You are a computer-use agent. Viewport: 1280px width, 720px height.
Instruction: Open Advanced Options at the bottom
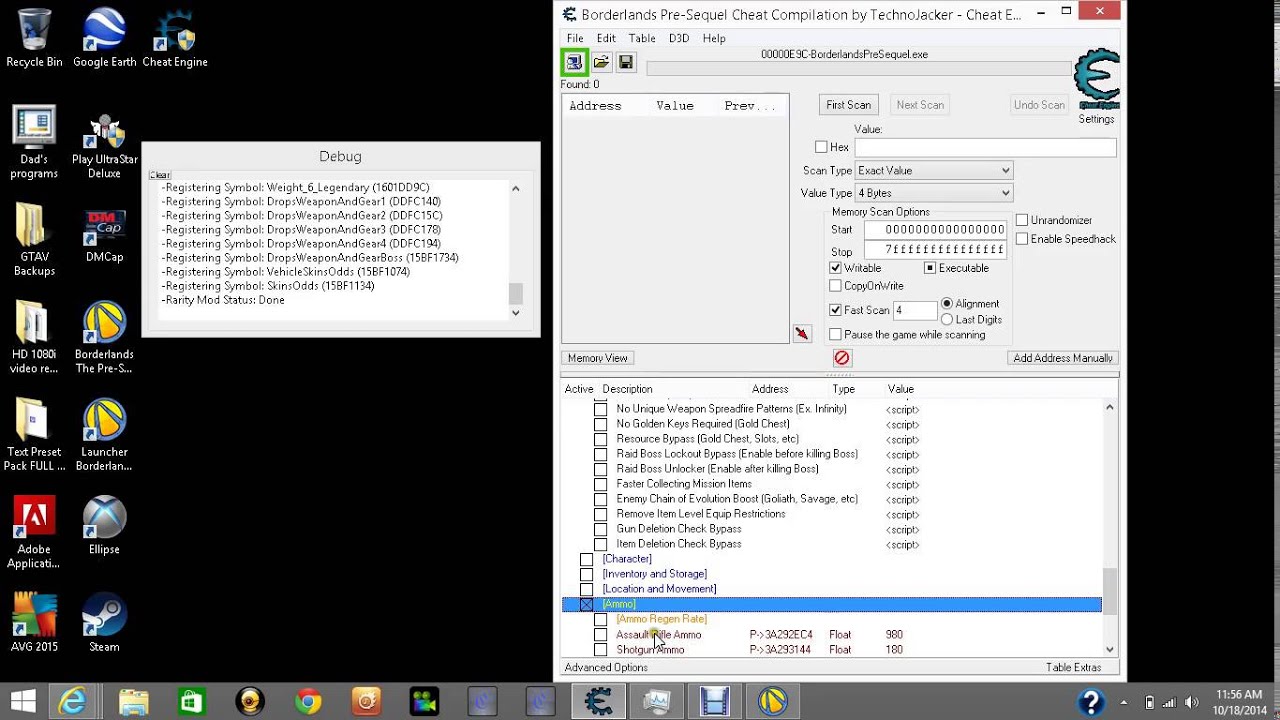[x=606, y=667]
